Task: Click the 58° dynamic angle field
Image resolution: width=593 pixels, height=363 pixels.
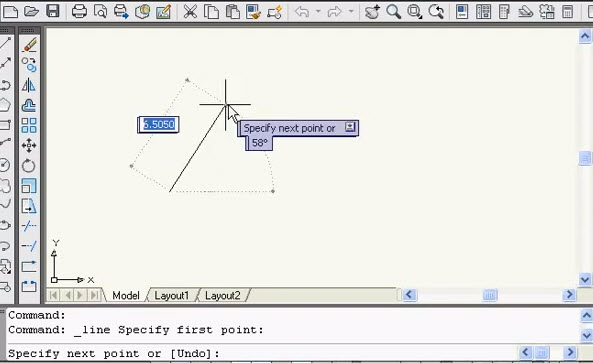Action: click(259, 143)
